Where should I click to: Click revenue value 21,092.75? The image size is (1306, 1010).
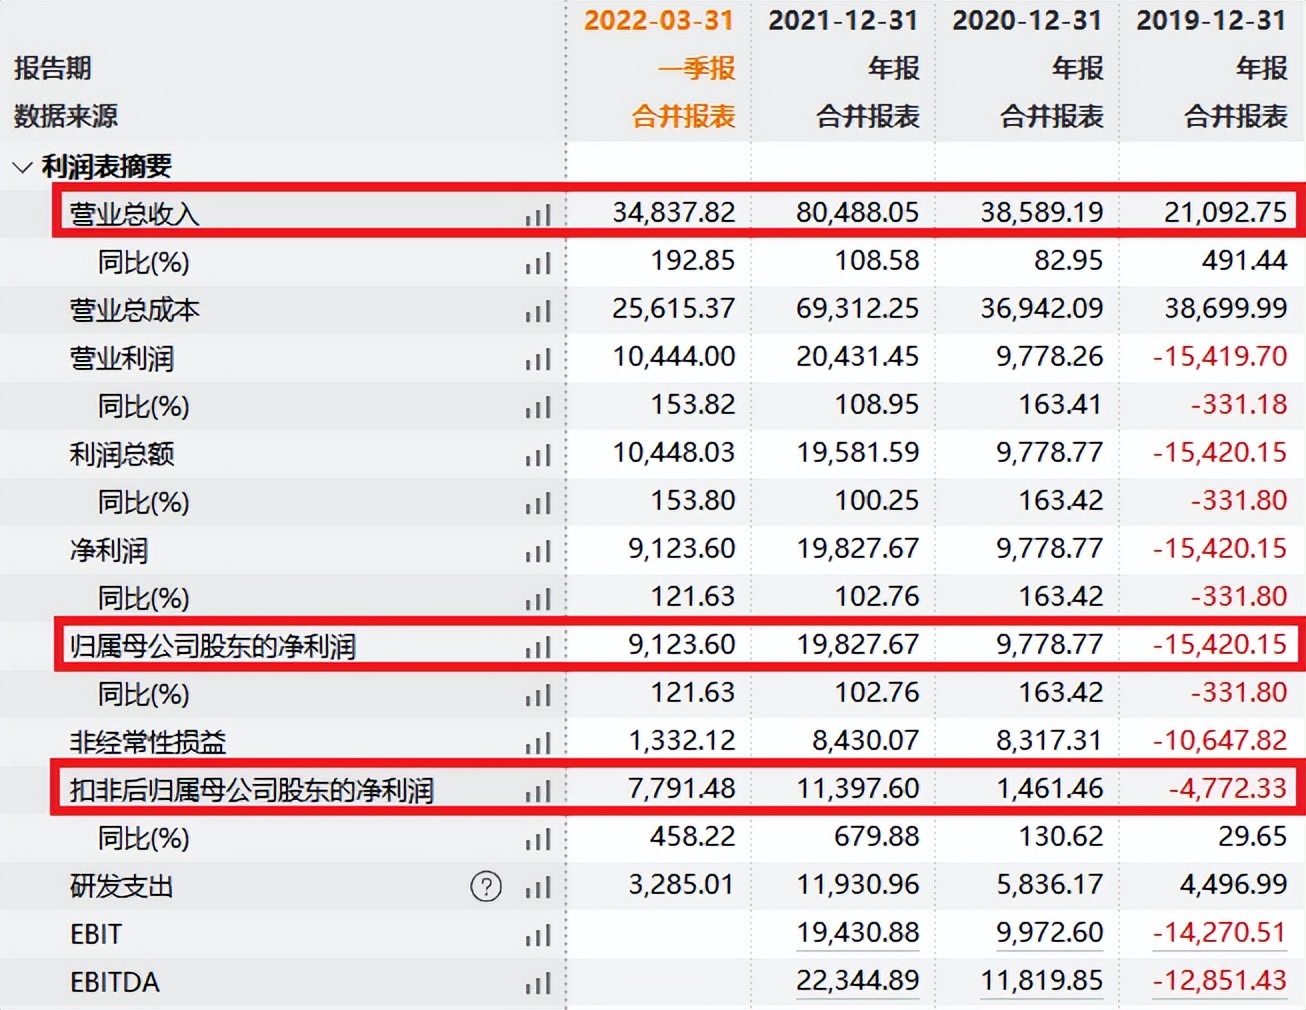(x=1226, y=212)
